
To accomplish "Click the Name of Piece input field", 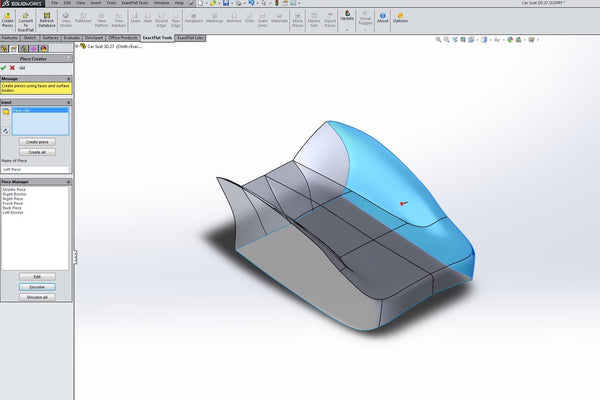I will [37, 169].
